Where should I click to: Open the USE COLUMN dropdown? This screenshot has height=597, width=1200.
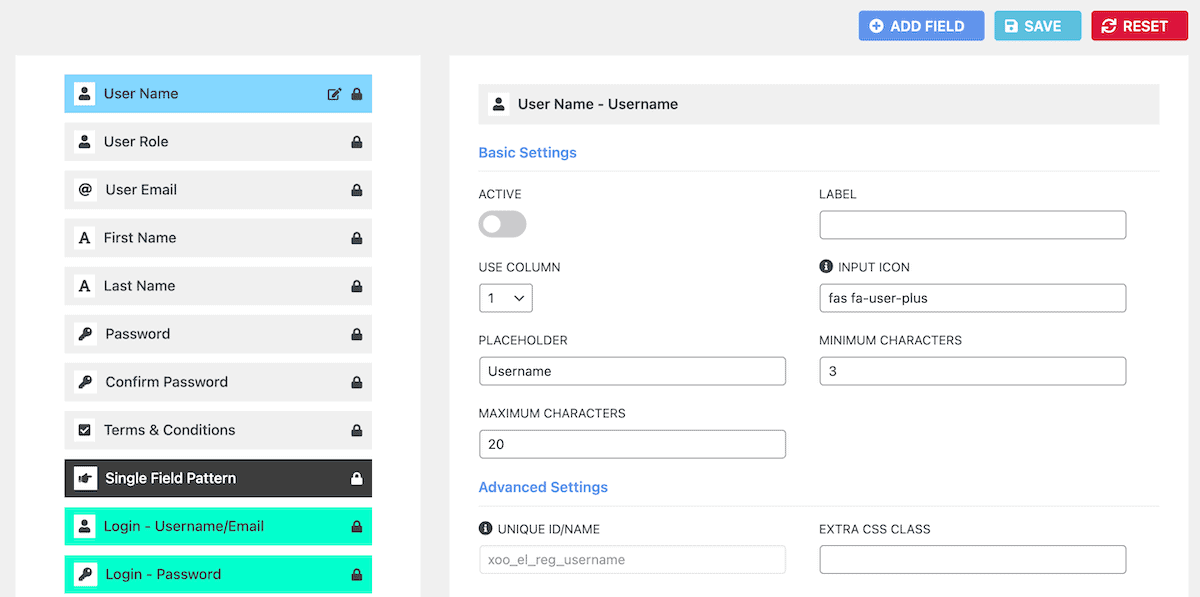point(505,297)
